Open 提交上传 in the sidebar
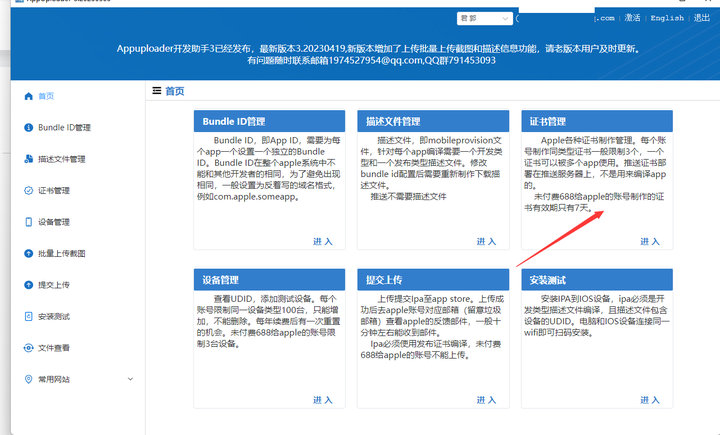 (54, 285)
